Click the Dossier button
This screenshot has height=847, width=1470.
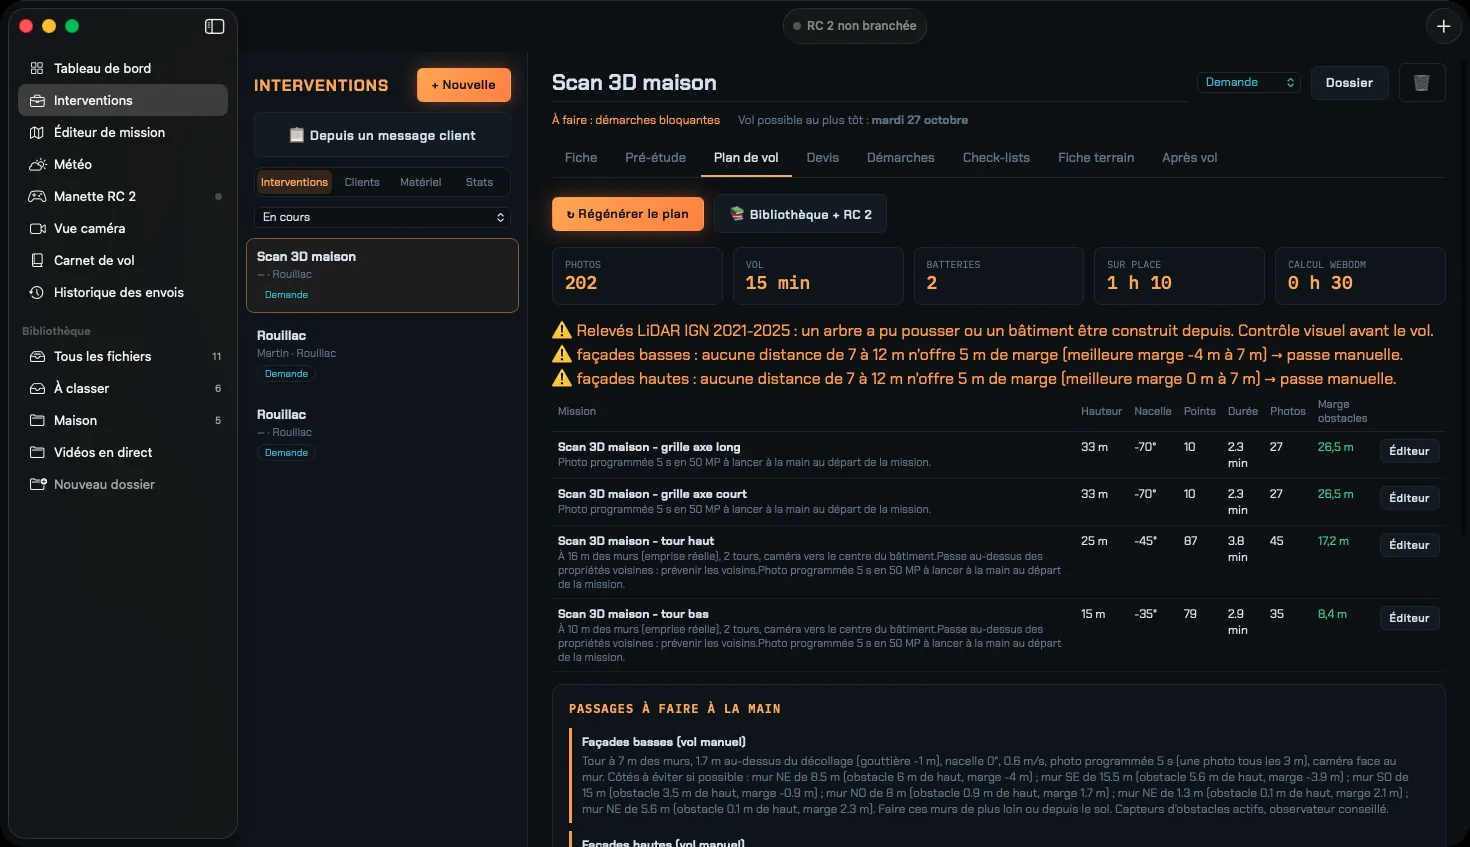(x=1349, y=83)
